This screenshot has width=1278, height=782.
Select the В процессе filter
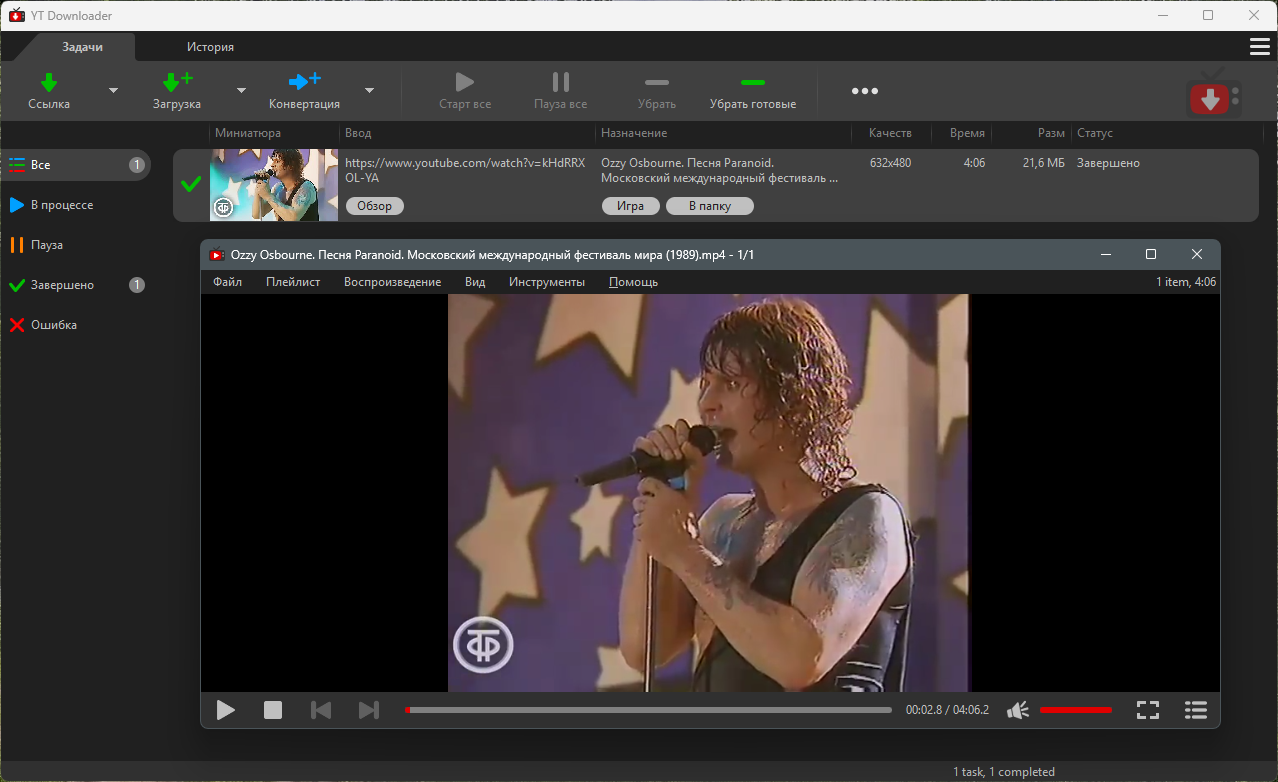click(x=76, y=205)
